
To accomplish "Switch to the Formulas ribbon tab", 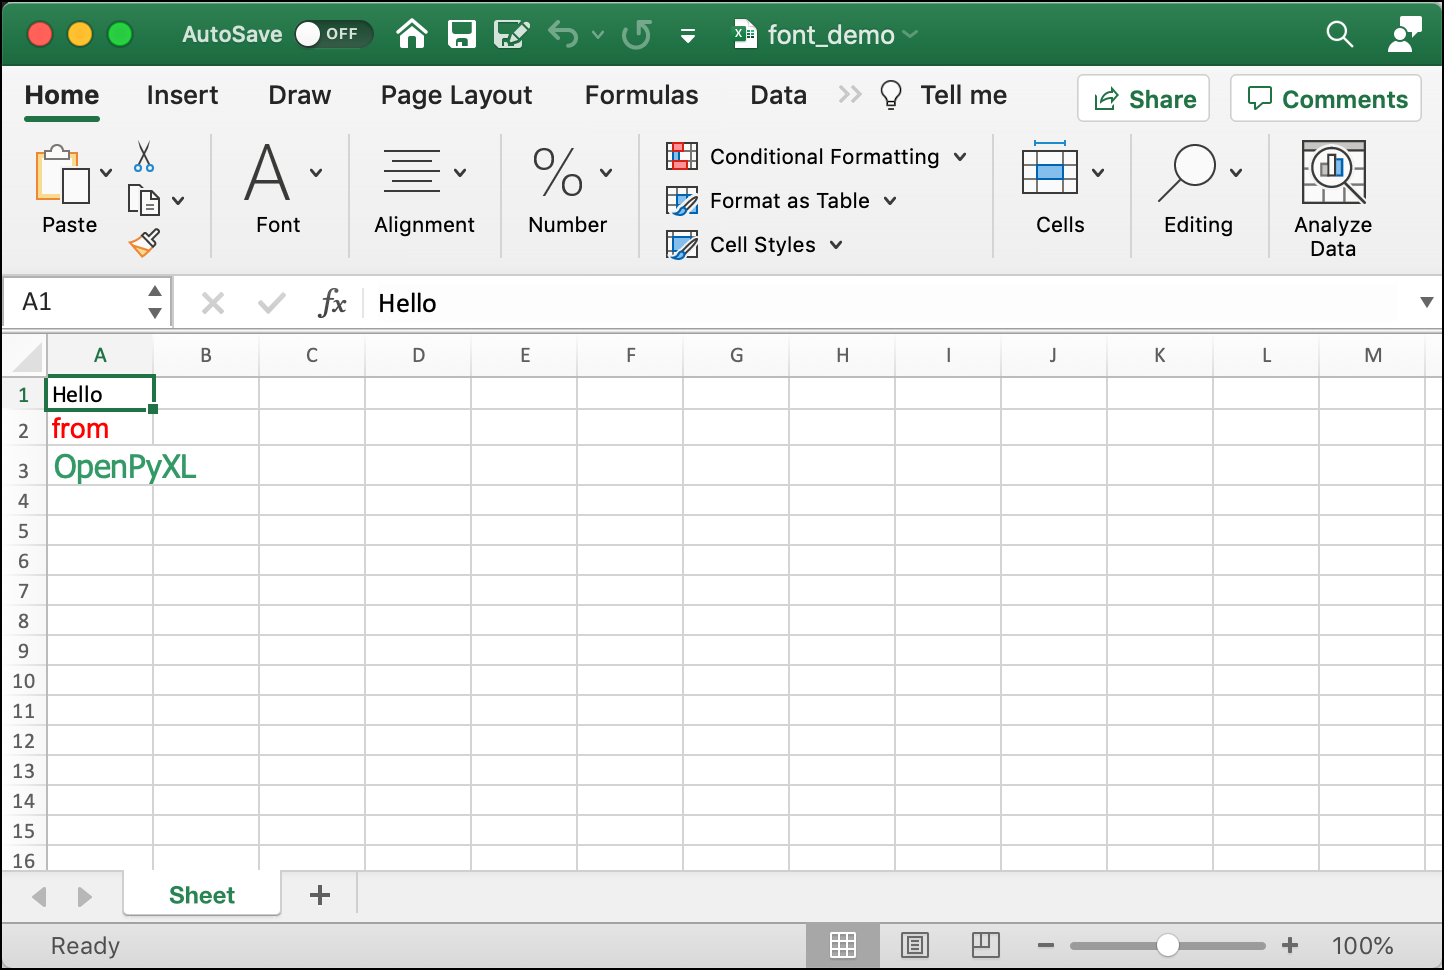I will 641,95.
